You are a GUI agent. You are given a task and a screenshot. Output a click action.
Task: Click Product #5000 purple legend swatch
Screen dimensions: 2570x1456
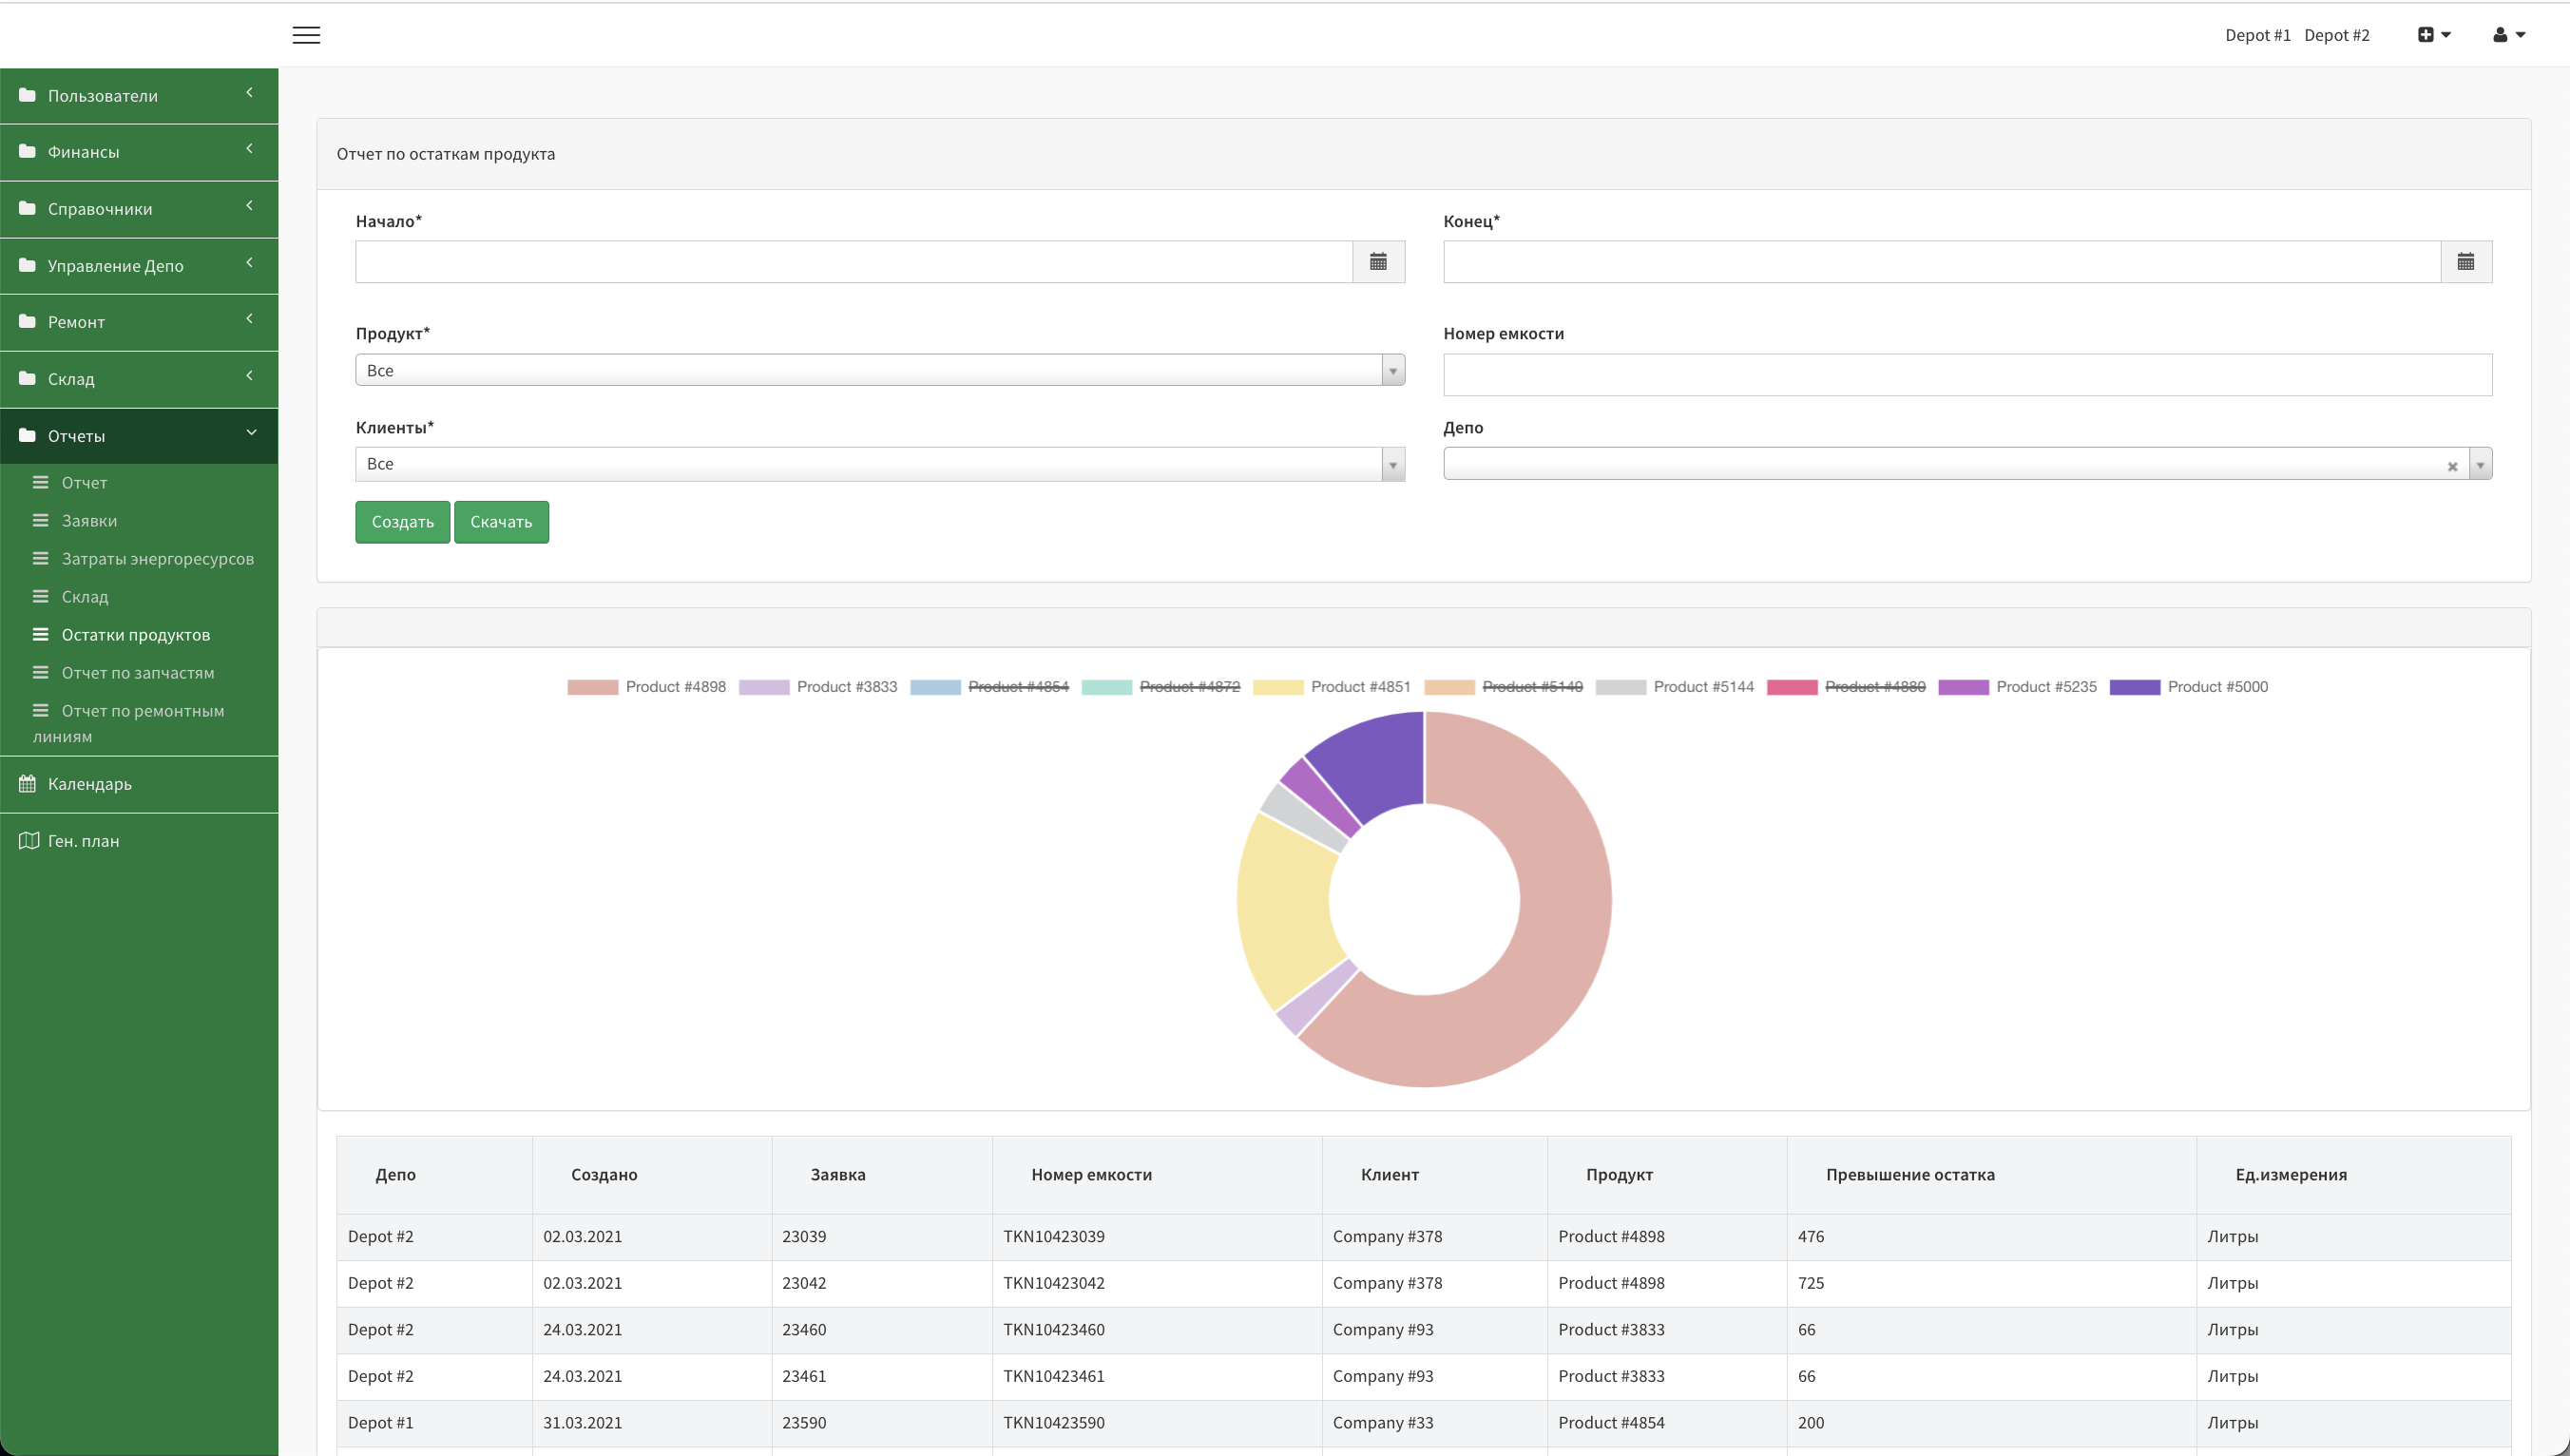2135,687
